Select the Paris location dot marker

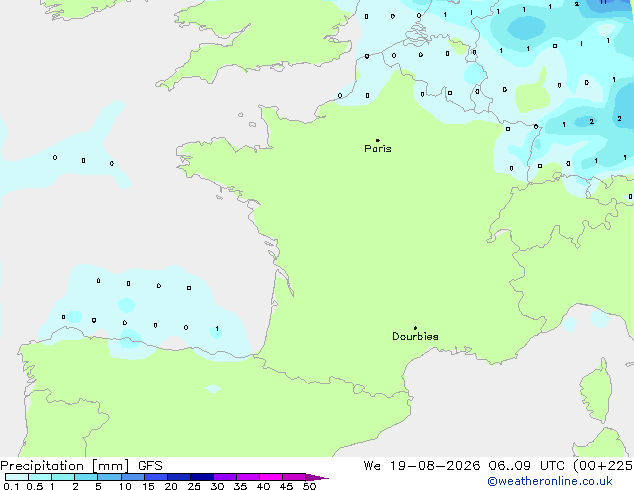pyautogui.click(x=378, y=140)
